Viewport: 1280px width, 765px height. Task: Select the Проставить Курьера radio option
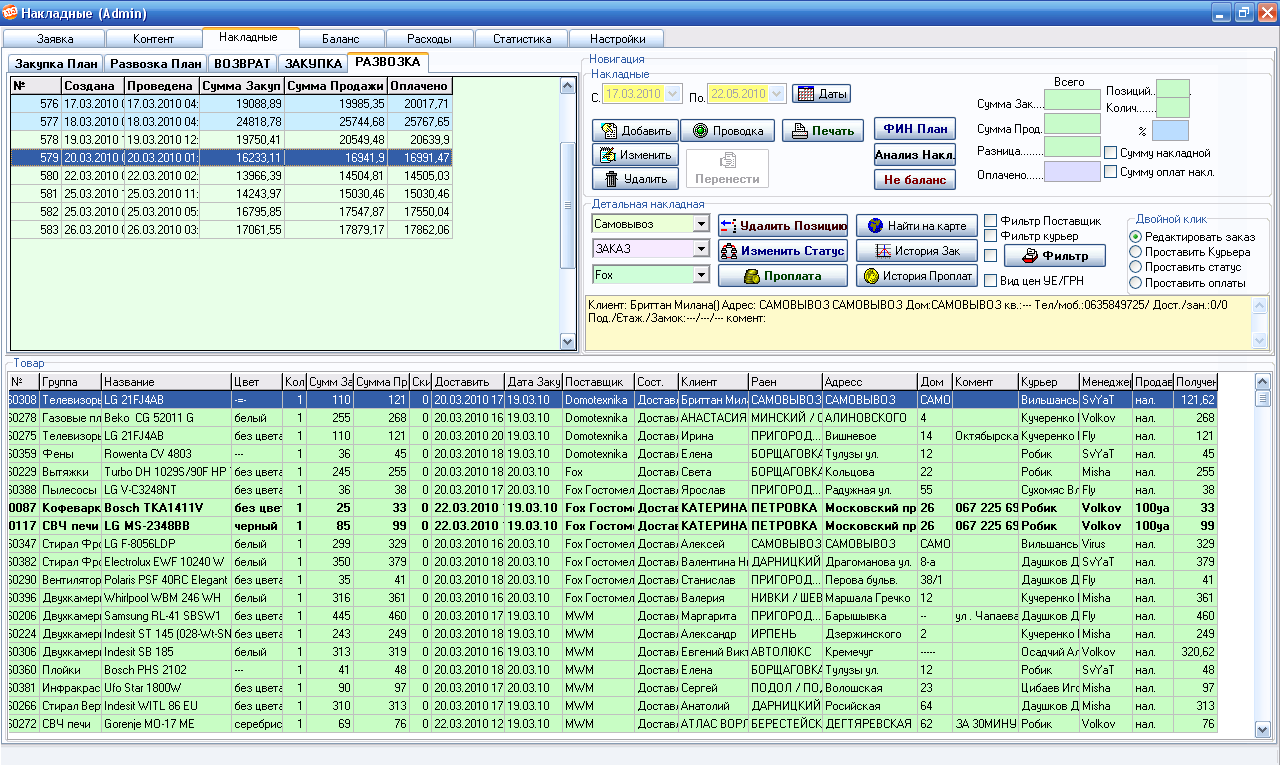(x=1135, y=252)
